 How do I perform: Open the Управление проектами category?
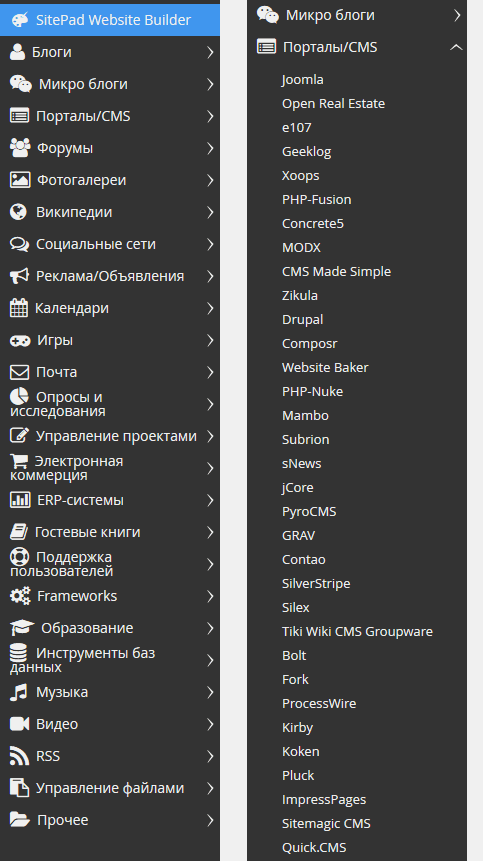[110, 437]
